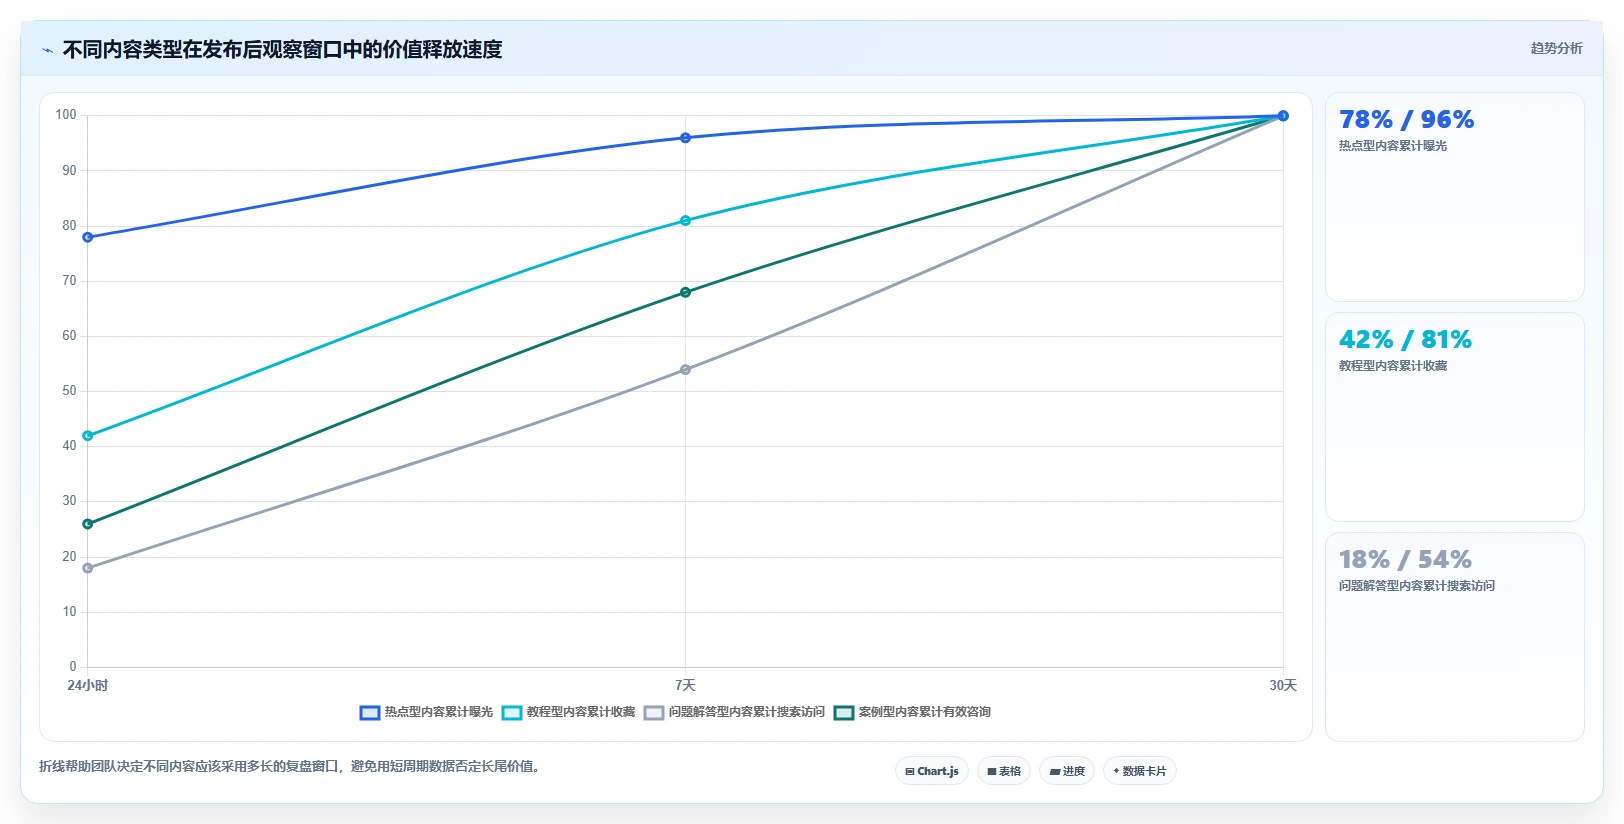Image resolution: width=1624 pixels, height=824 pixels.
Task: Click the trend icon beside the chart title
Action: 47,50
